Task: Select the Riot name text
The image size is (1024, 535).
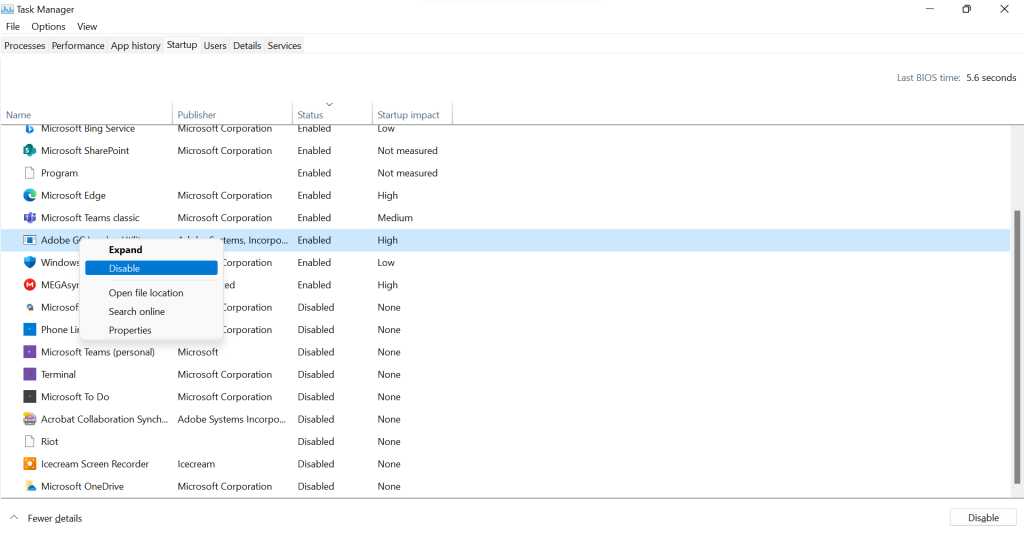Action: click(x=50, y=442)
